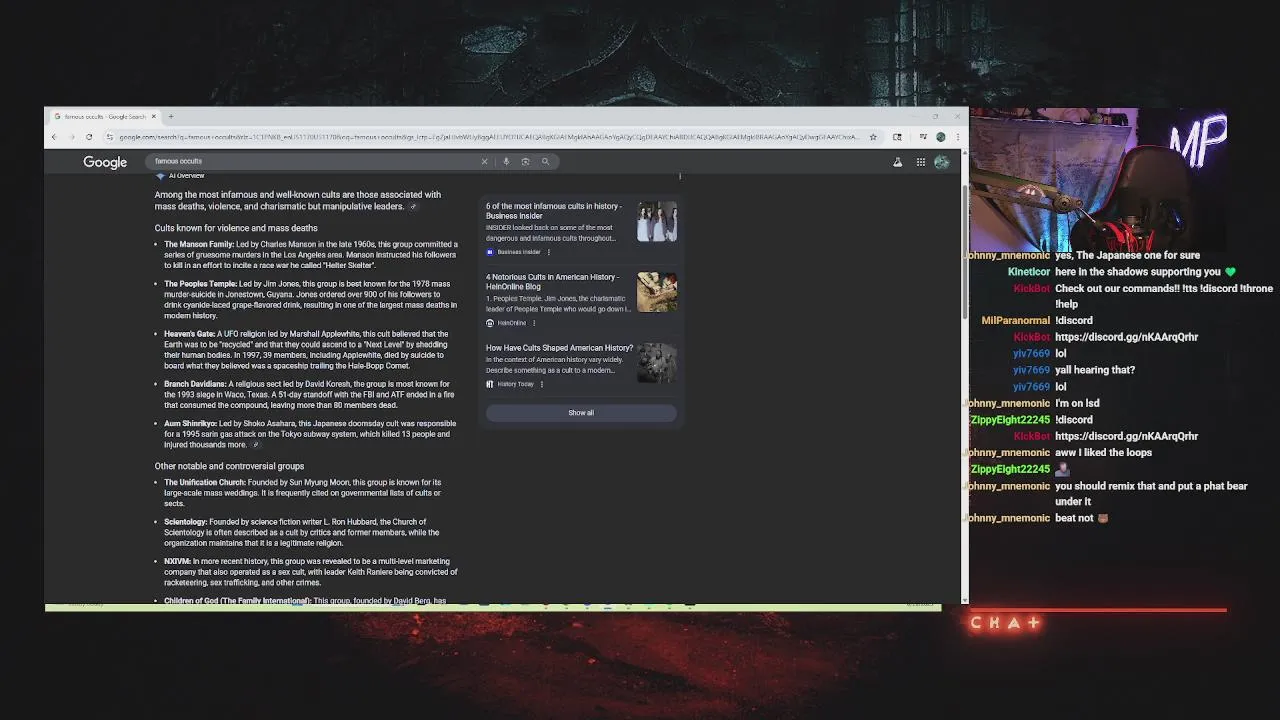
Task: Click Branch Davidians heading text
Action: (x=195, y=384)
